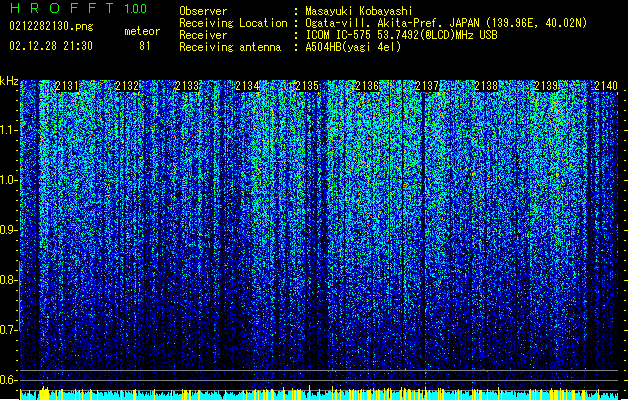Image resolution: width=629 pixels, height=400 pixels.
Task: Click the 2140 time marker
Action: click(606, 86)
